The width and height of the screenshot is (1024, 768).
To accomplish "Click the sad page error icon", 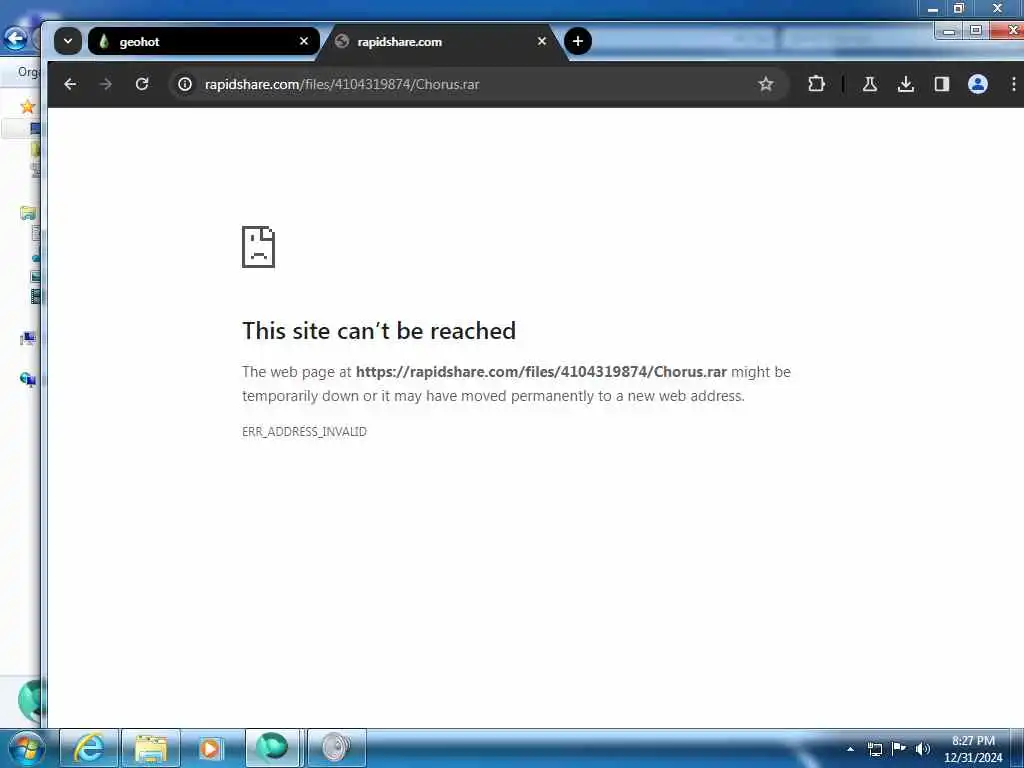I will (259, 247).
